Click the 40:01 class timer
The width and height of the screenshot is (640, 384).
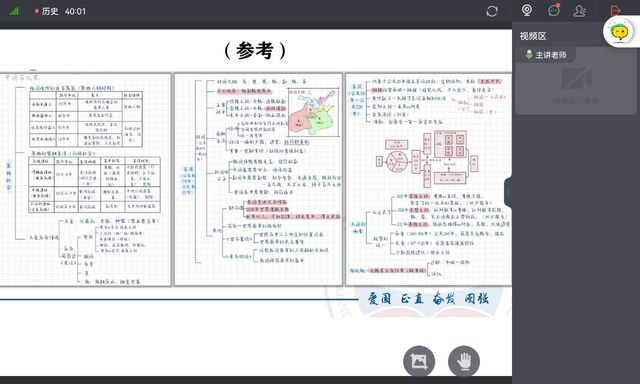pos(76,11)
